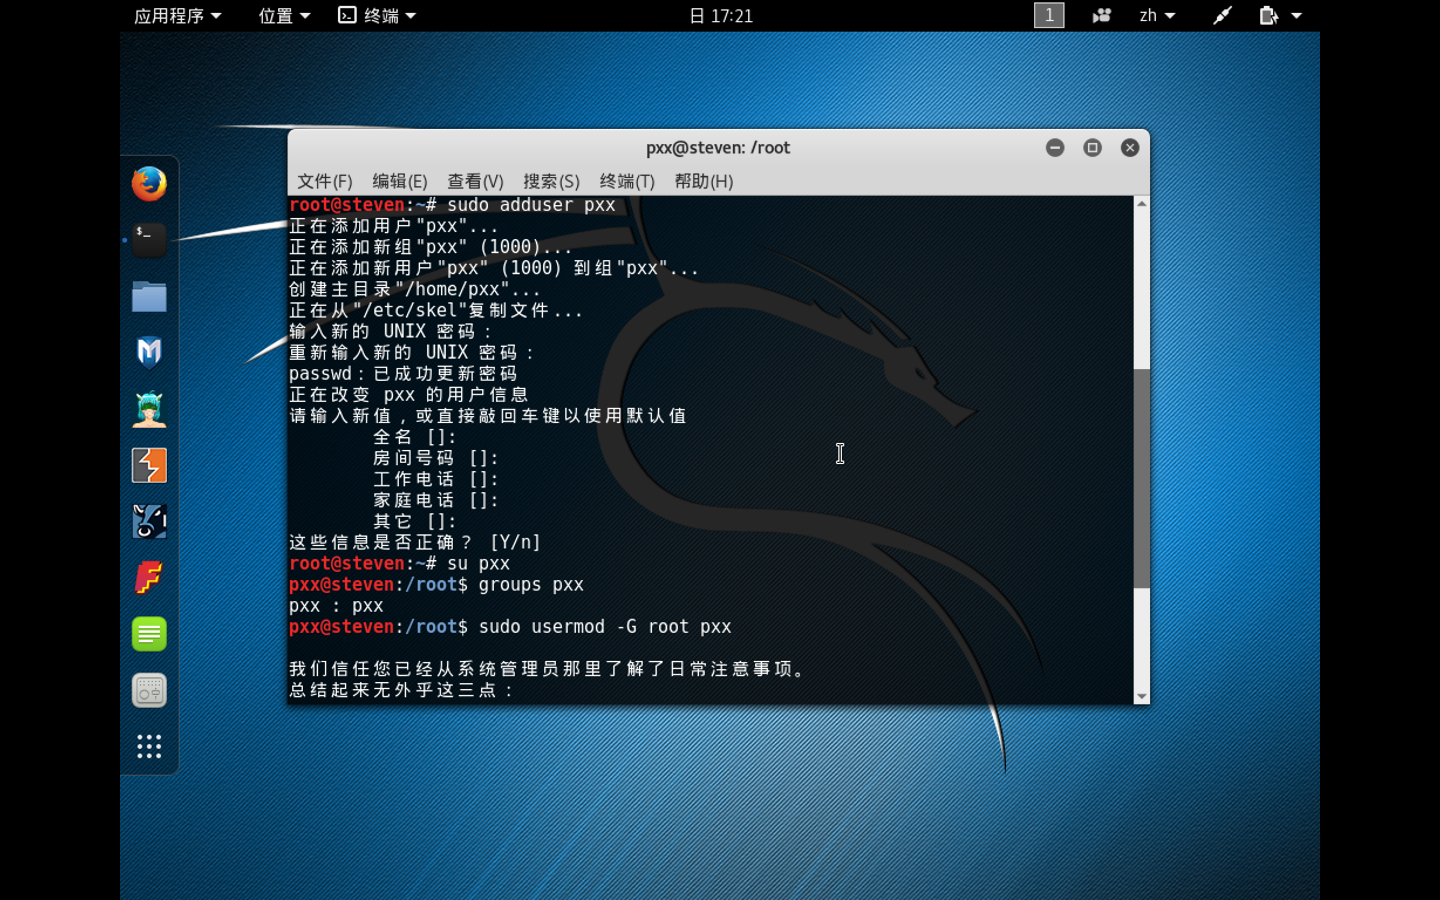Click the 其它 []: prompt line

415,521
